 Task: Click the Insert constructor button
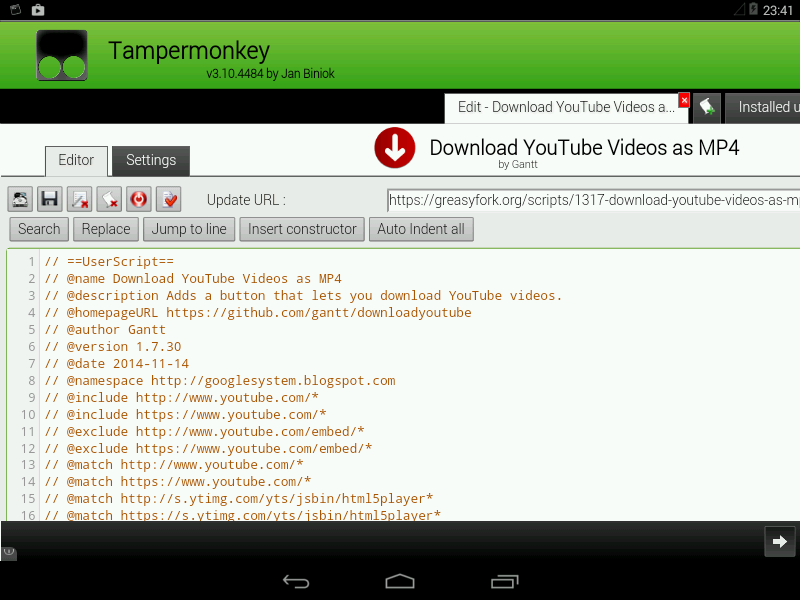(302, 229)
